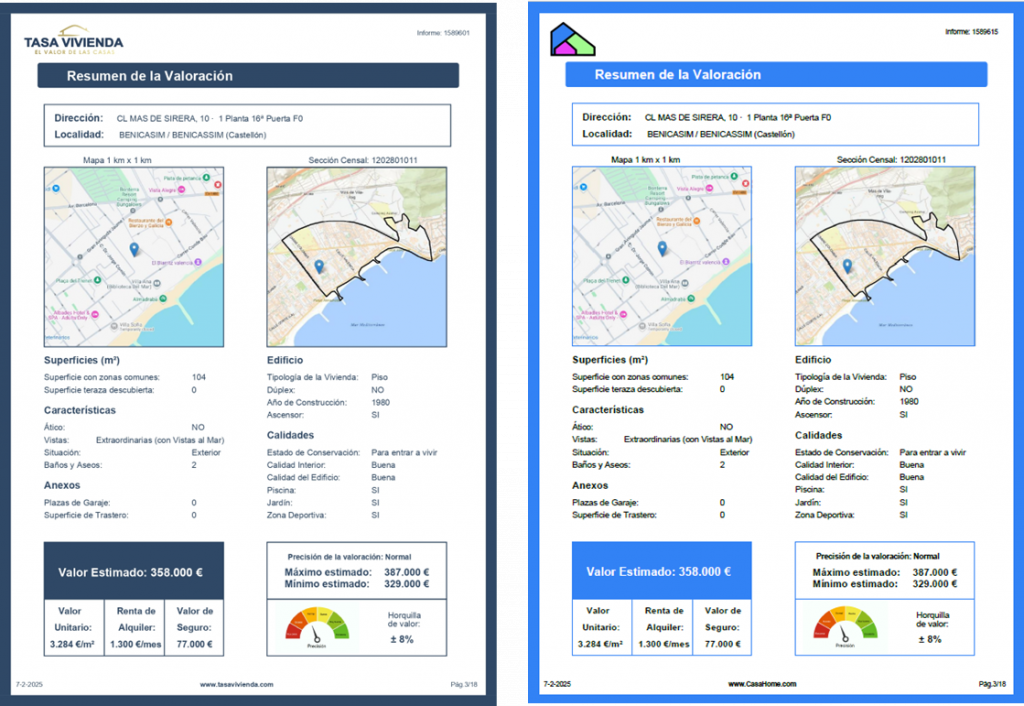
Task: Click the dark navy Valor Estimado box
Action: tap(133, 573)
